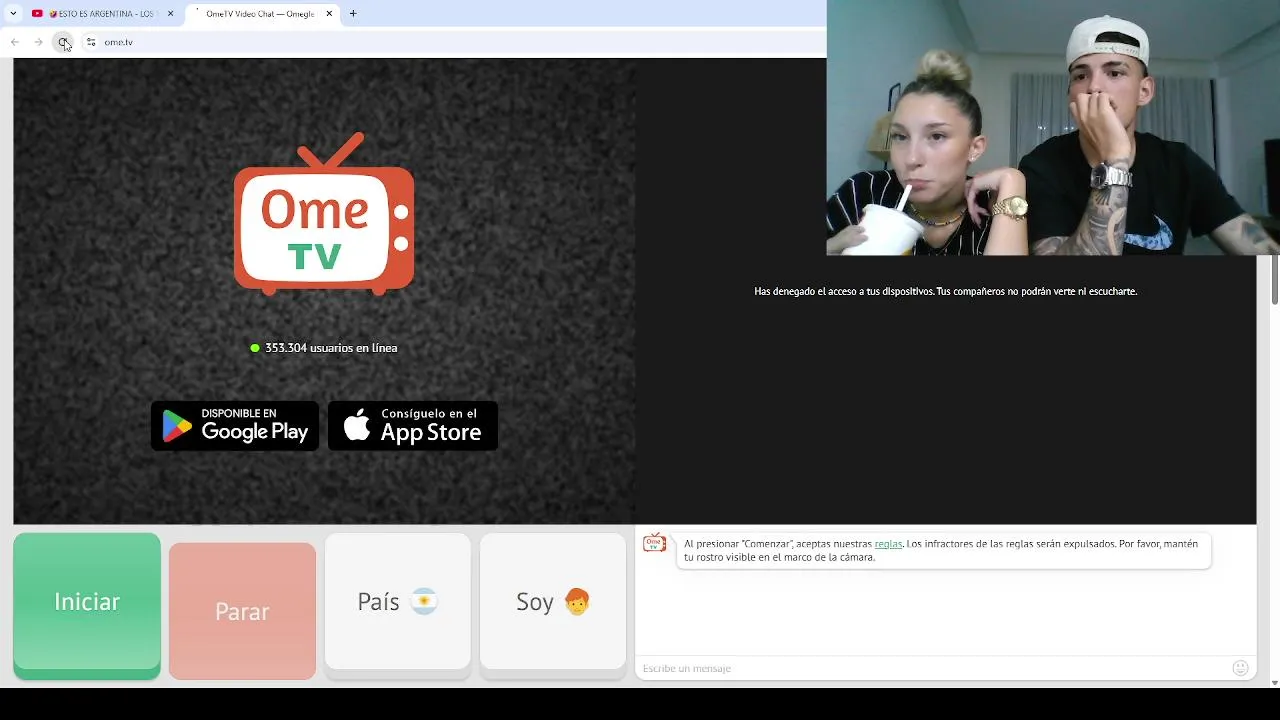Screen dimensions: 1280x720
Task: Click the OmeTV avatar in chat notice
Action: (655, 543)
